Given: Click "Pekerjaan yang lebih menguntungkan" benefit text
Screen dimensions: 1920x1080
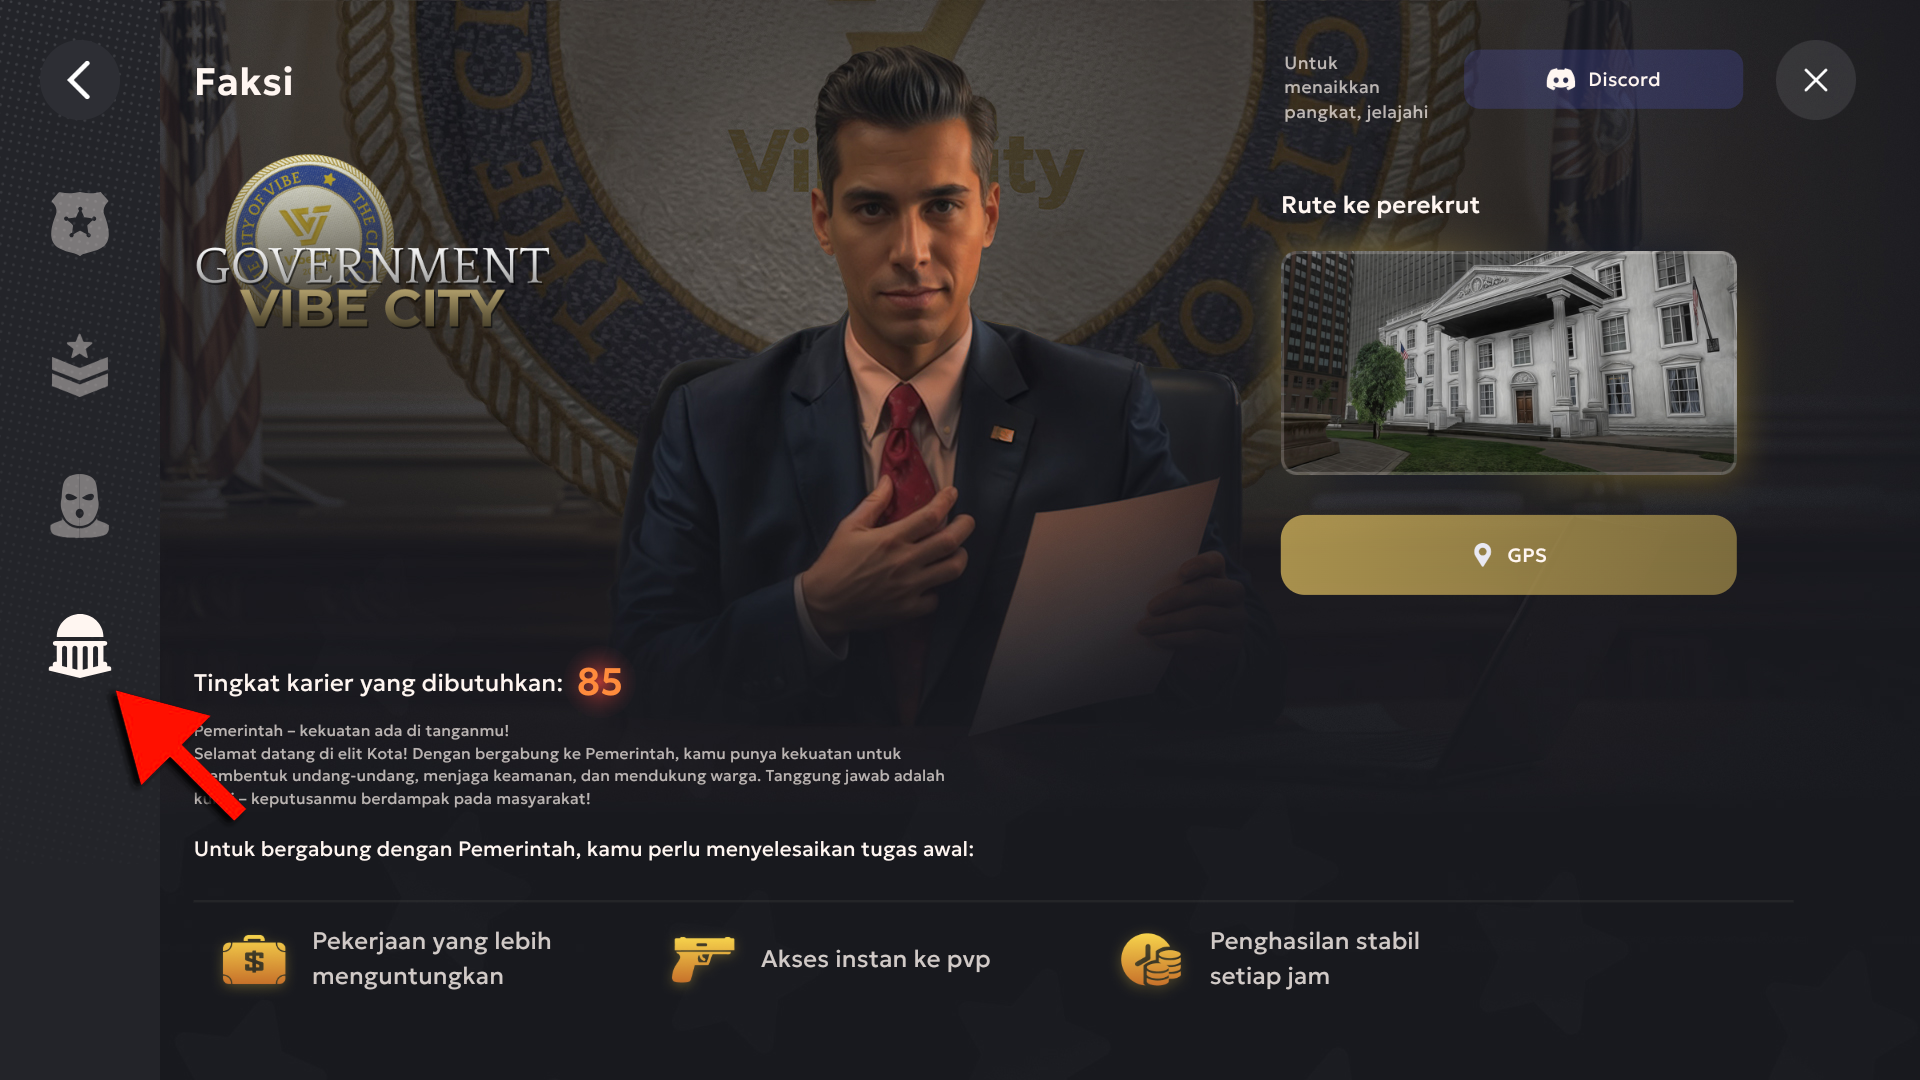Looking at the screenshot, I should tap(431, 958).
